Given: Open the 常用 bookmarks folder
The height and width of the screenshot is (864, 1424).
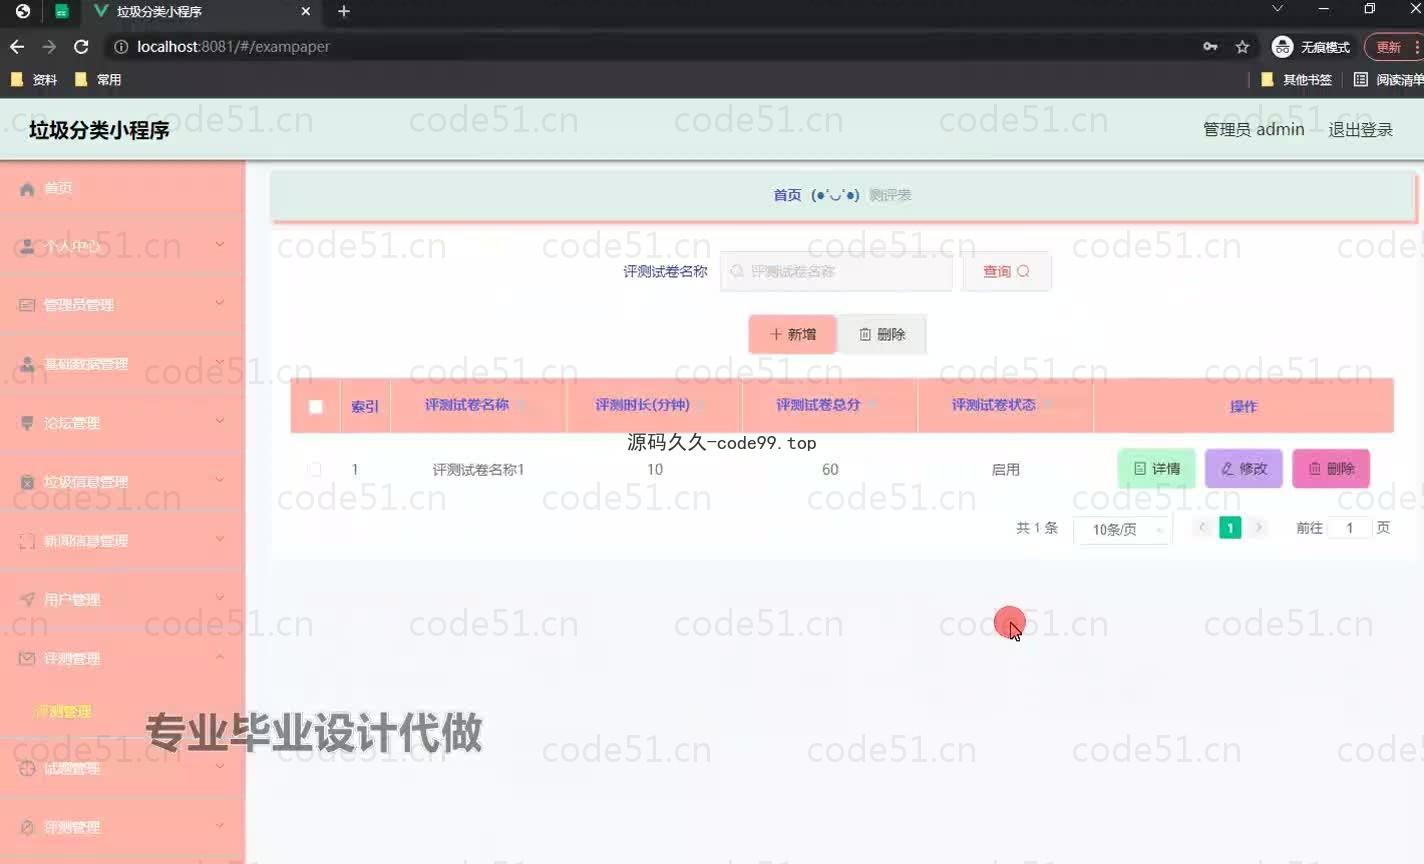Looking at the screenshot, I should [98, 79].
